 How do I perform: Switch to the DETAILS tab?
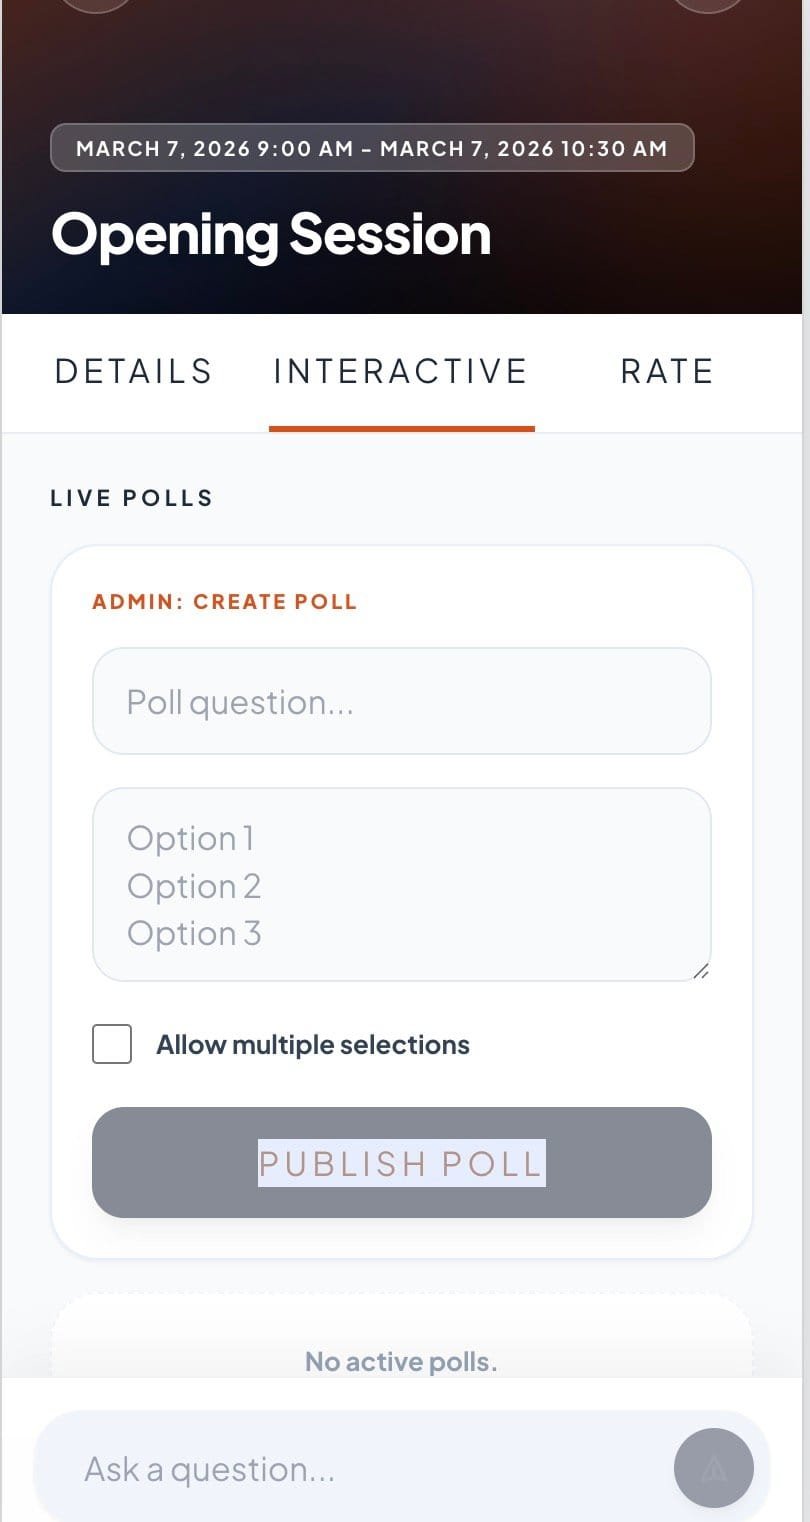(132, 371)
